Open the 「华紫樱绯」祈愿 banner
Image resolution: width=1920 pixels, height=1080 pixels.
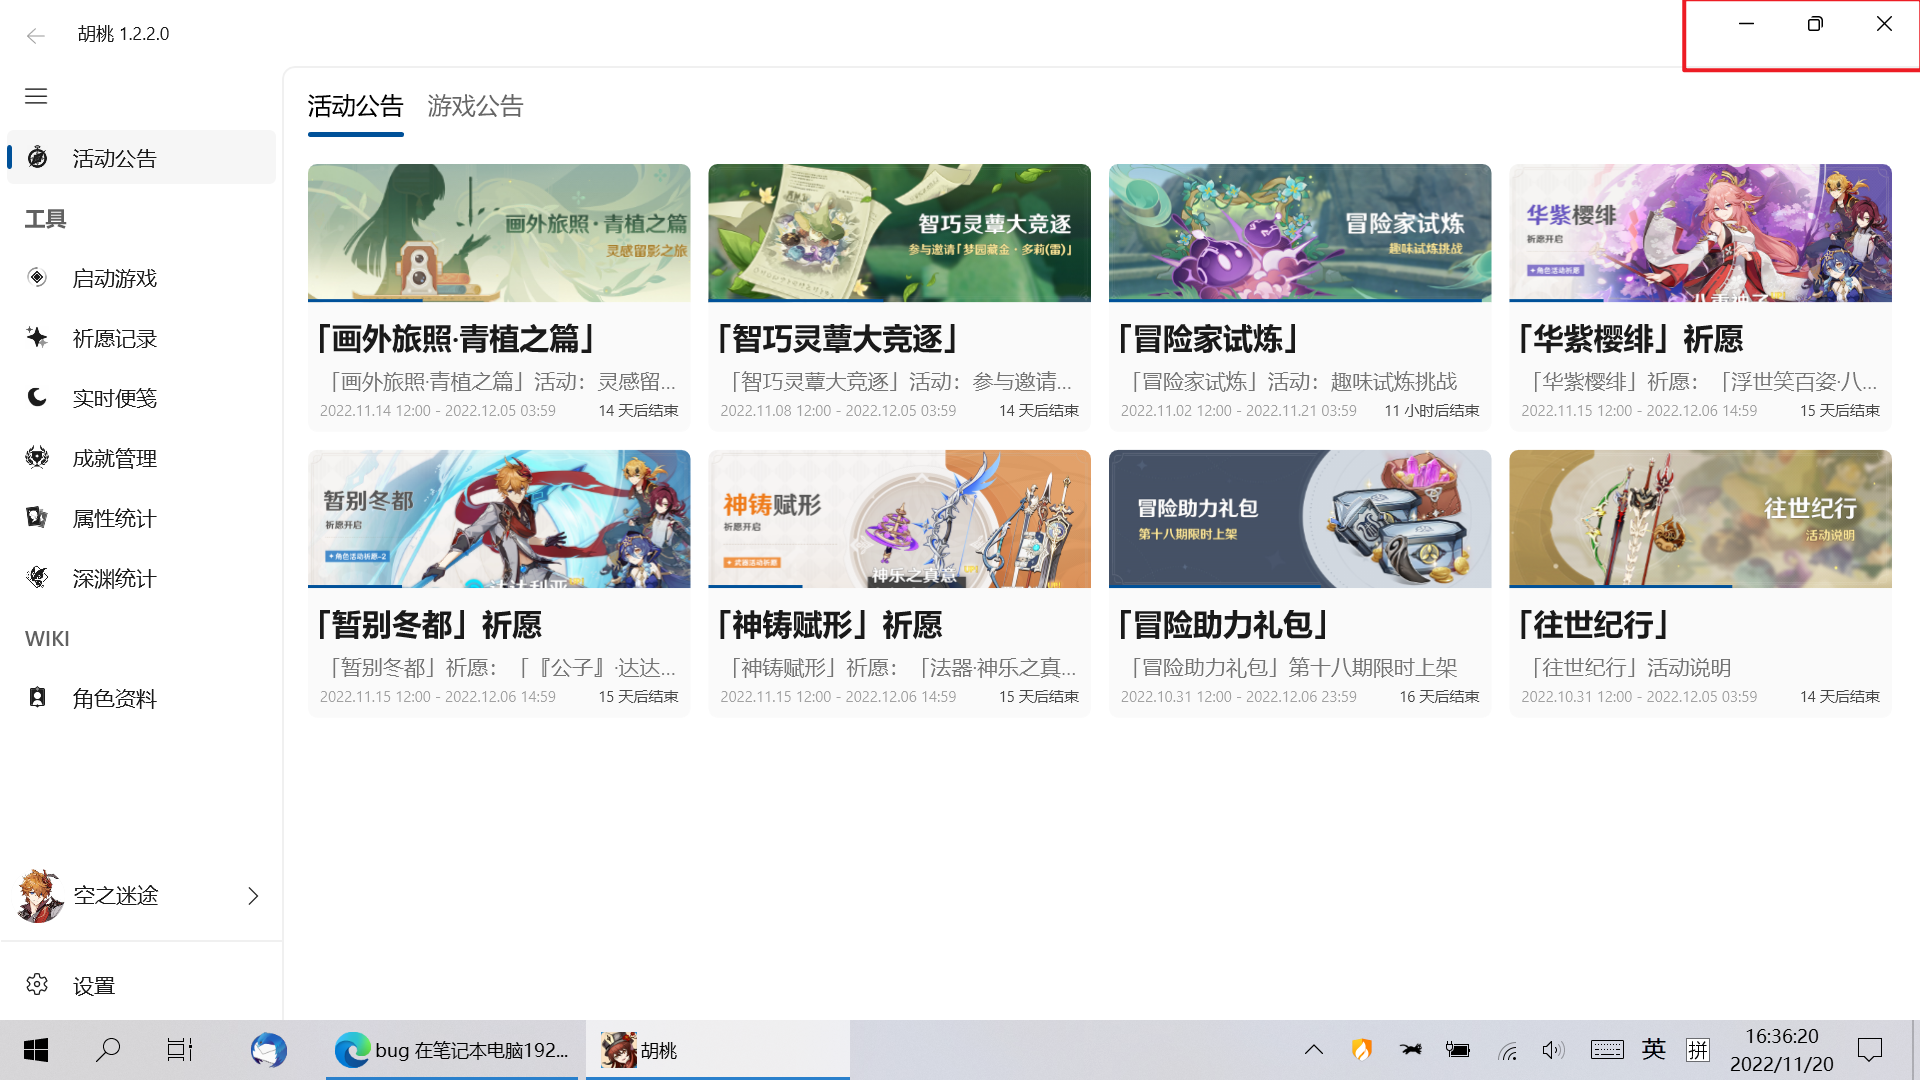(x=1700, y=297)
